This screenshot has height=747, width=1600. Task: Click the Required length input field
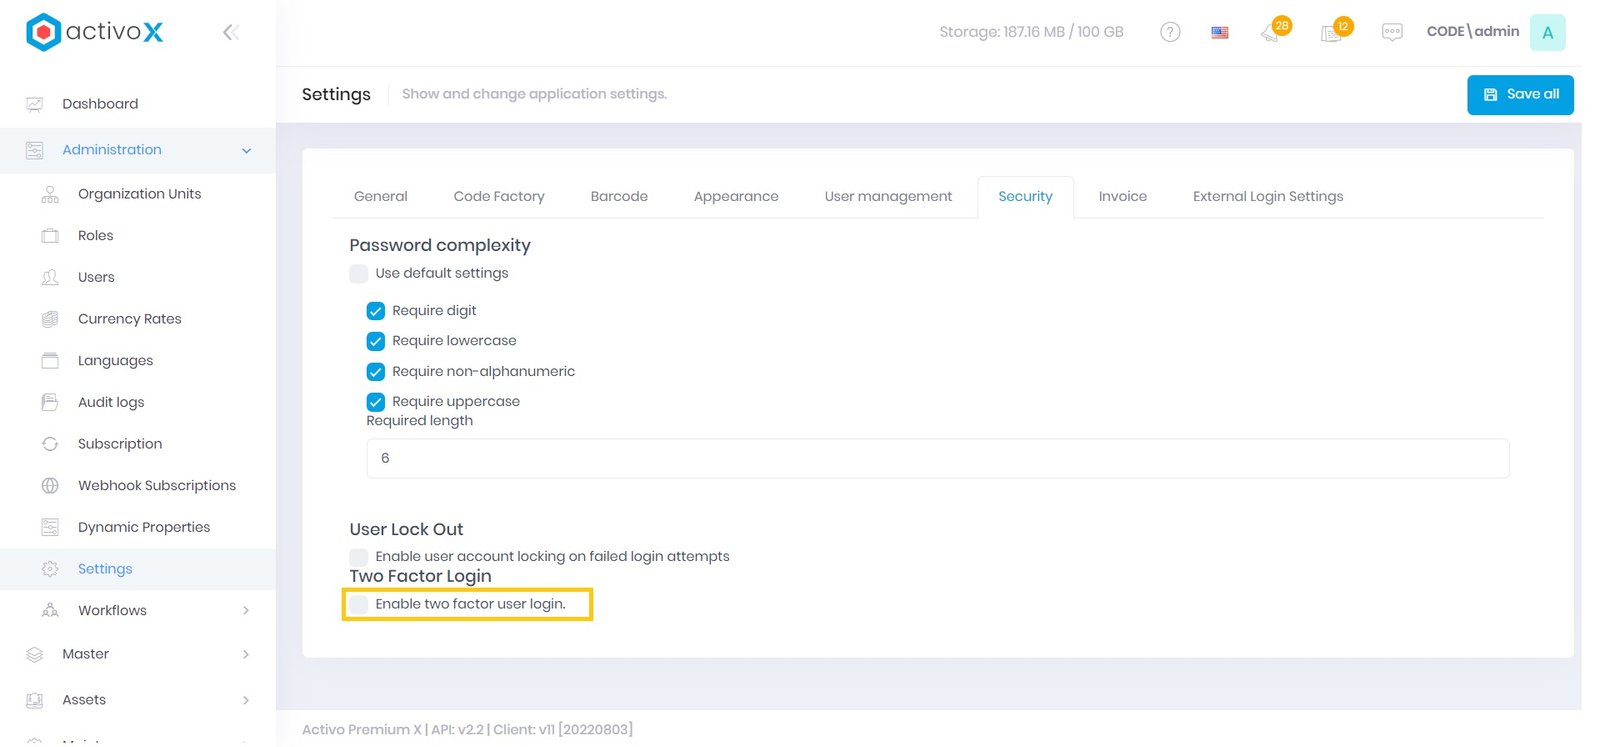[937, 459]
